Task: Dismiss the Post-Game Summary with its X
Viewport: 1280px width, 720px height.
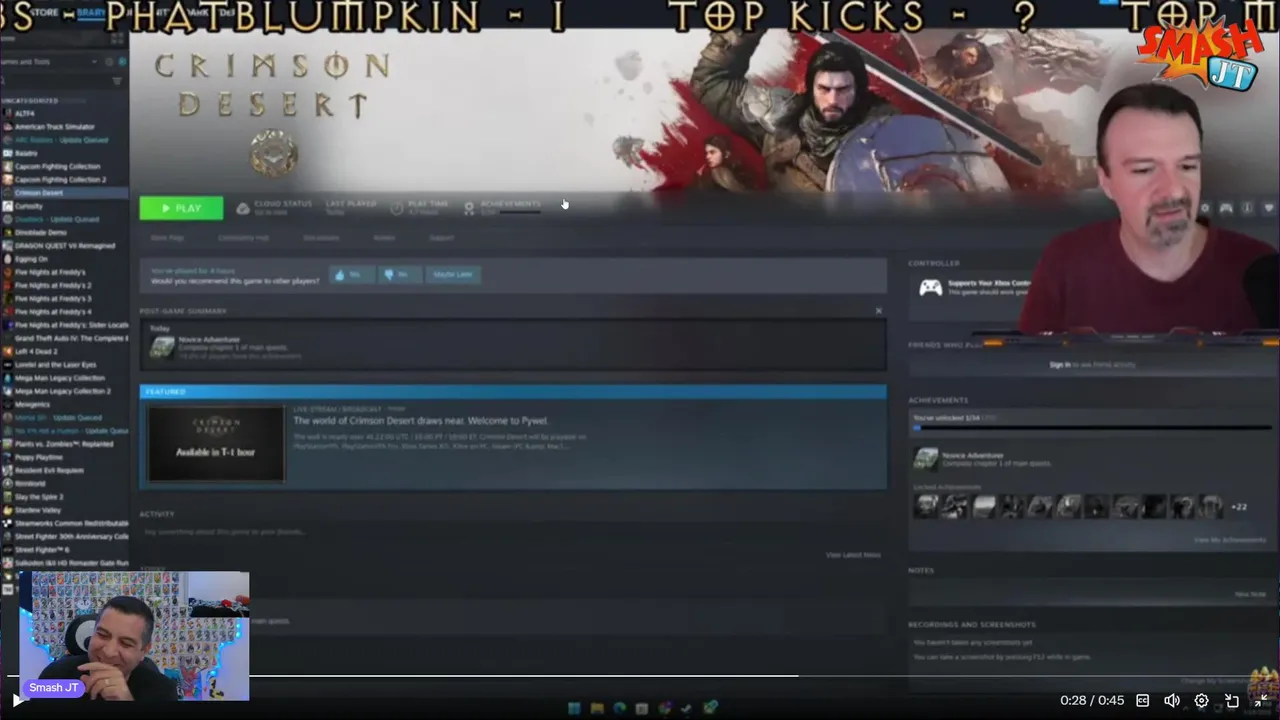Action: pos(879,311)
